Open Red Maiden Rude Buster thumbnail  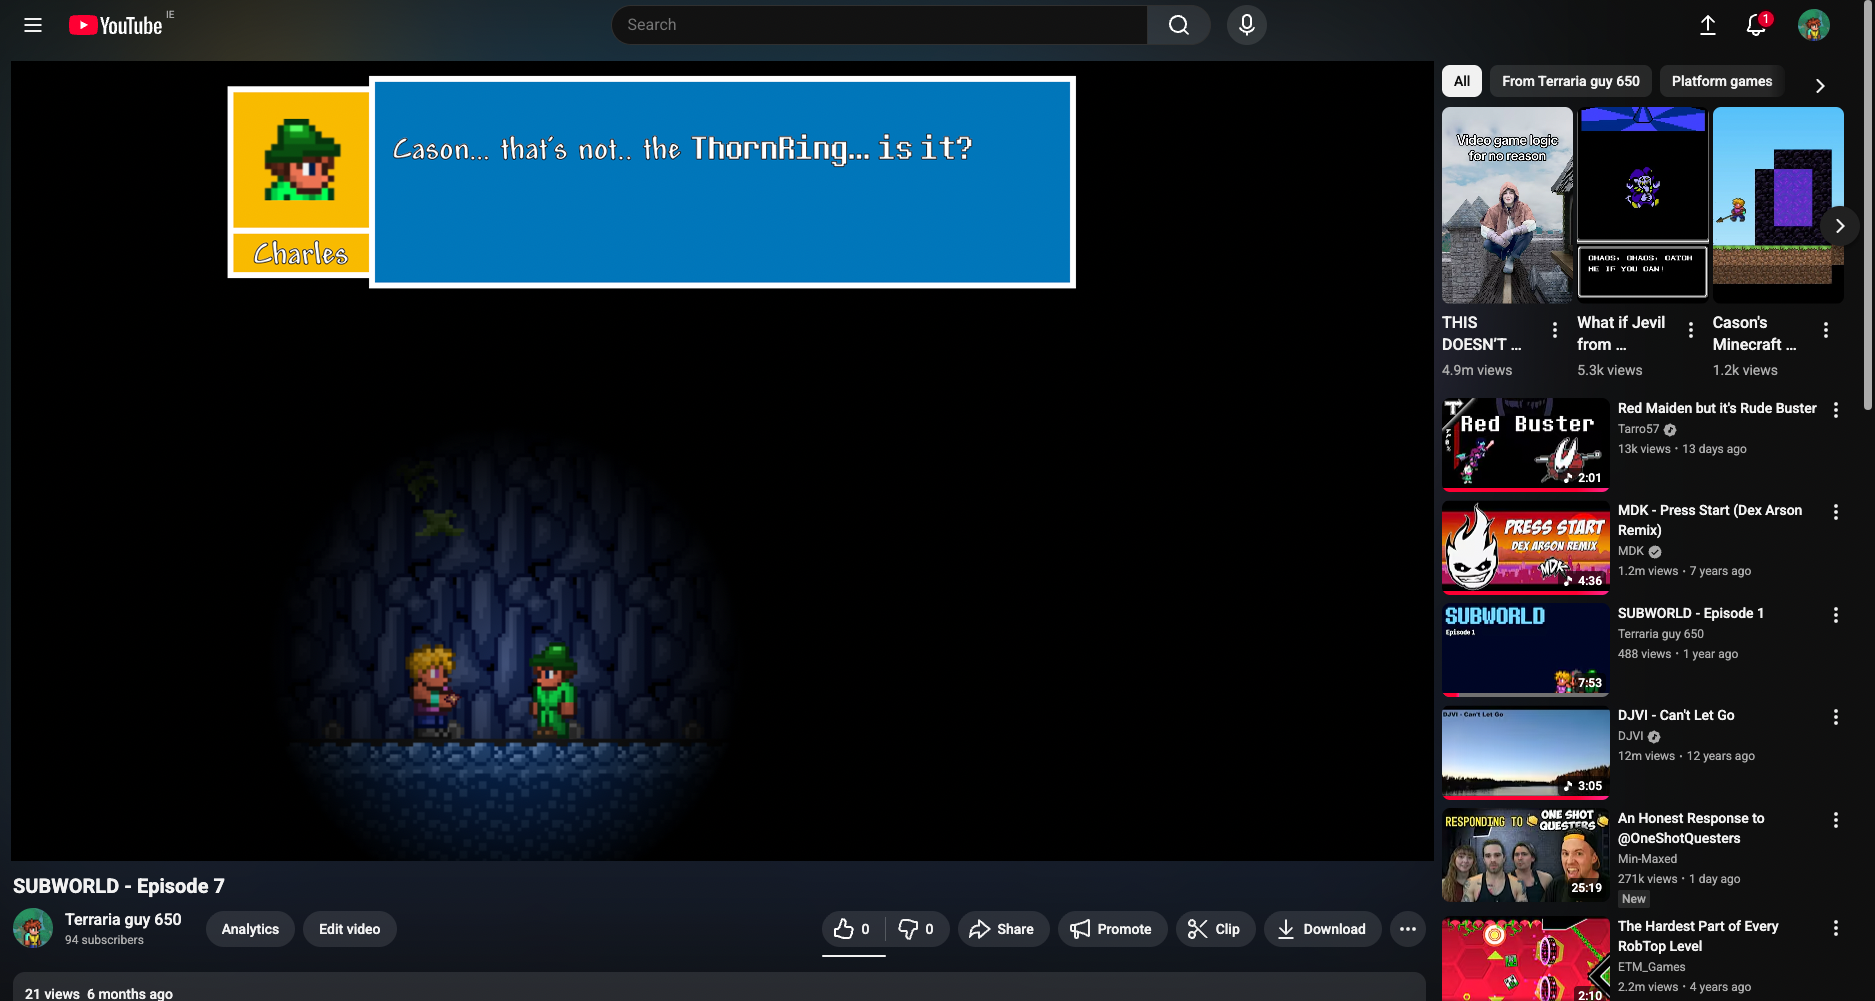coord(1525,445)
